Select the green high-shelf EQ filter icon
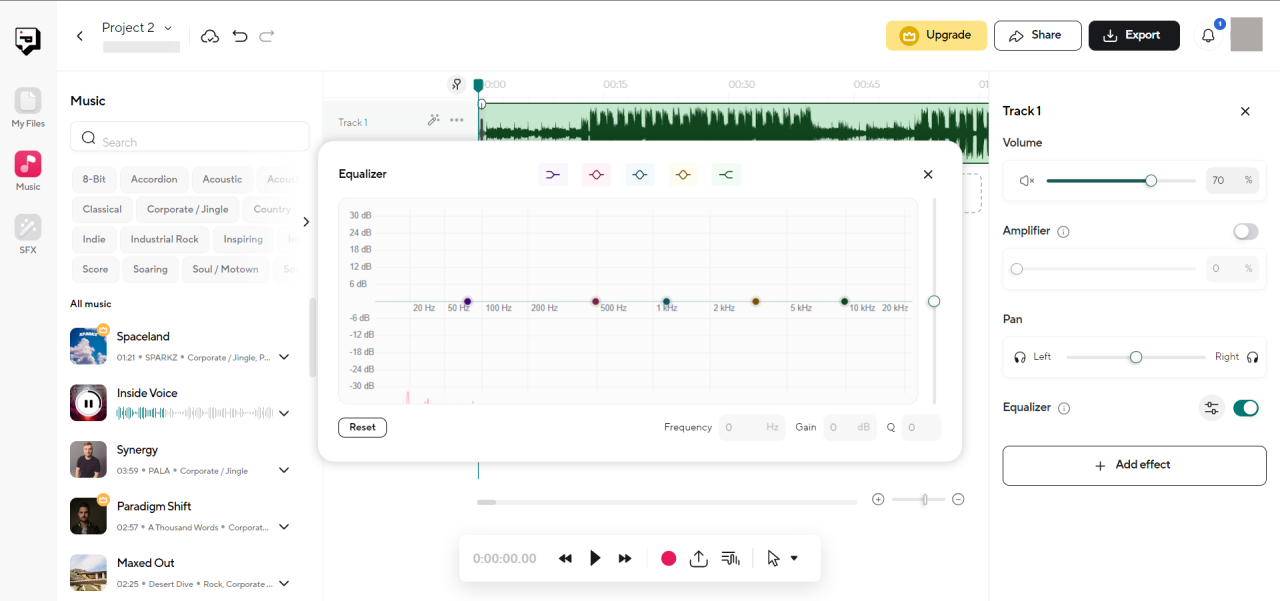This screenshot has height=601, width=1280. [726, 174]
